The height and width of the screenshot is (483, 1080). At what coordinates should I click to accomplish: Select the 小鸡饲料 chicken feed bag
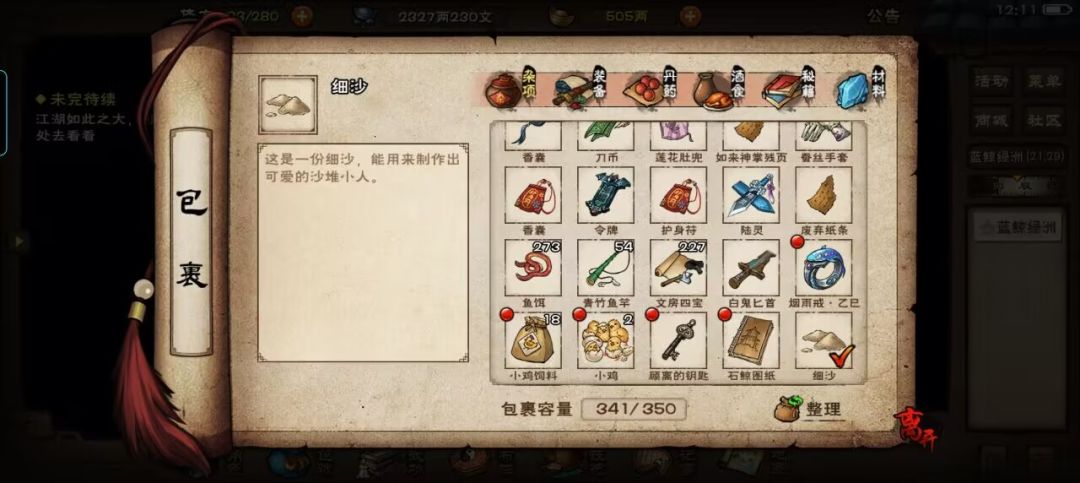click(x=533, y=340)
